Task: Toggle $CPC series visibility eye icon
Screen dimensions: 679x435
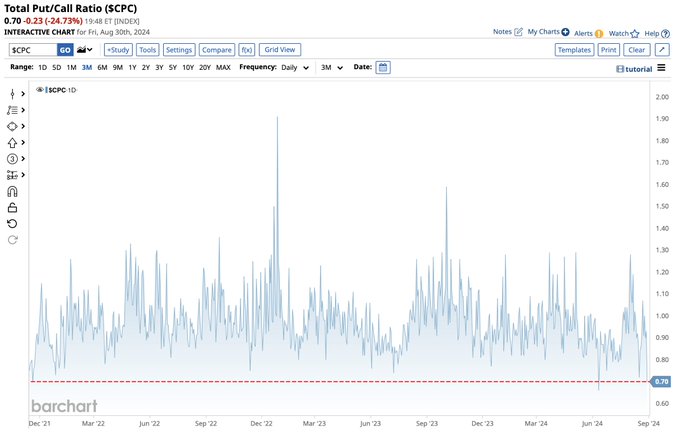Action: [x=39, y=90]
